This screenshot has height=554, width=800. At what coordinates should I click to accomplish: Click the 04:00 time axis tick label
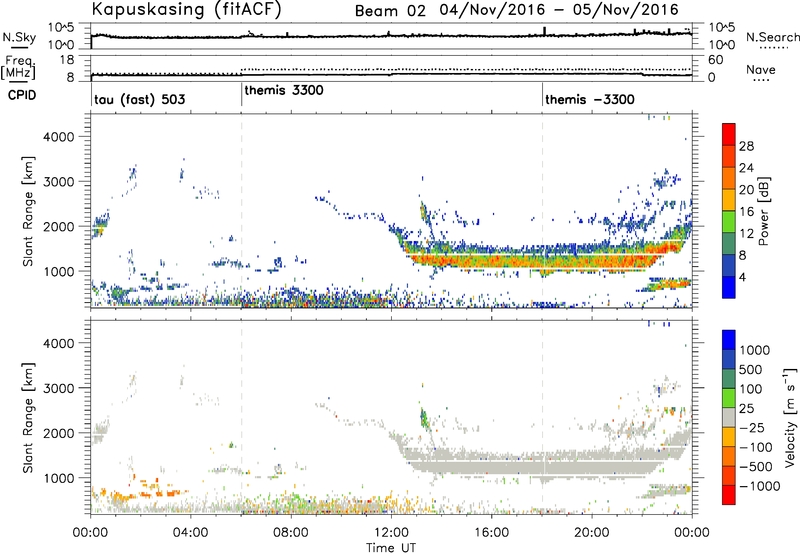(190, 532)
